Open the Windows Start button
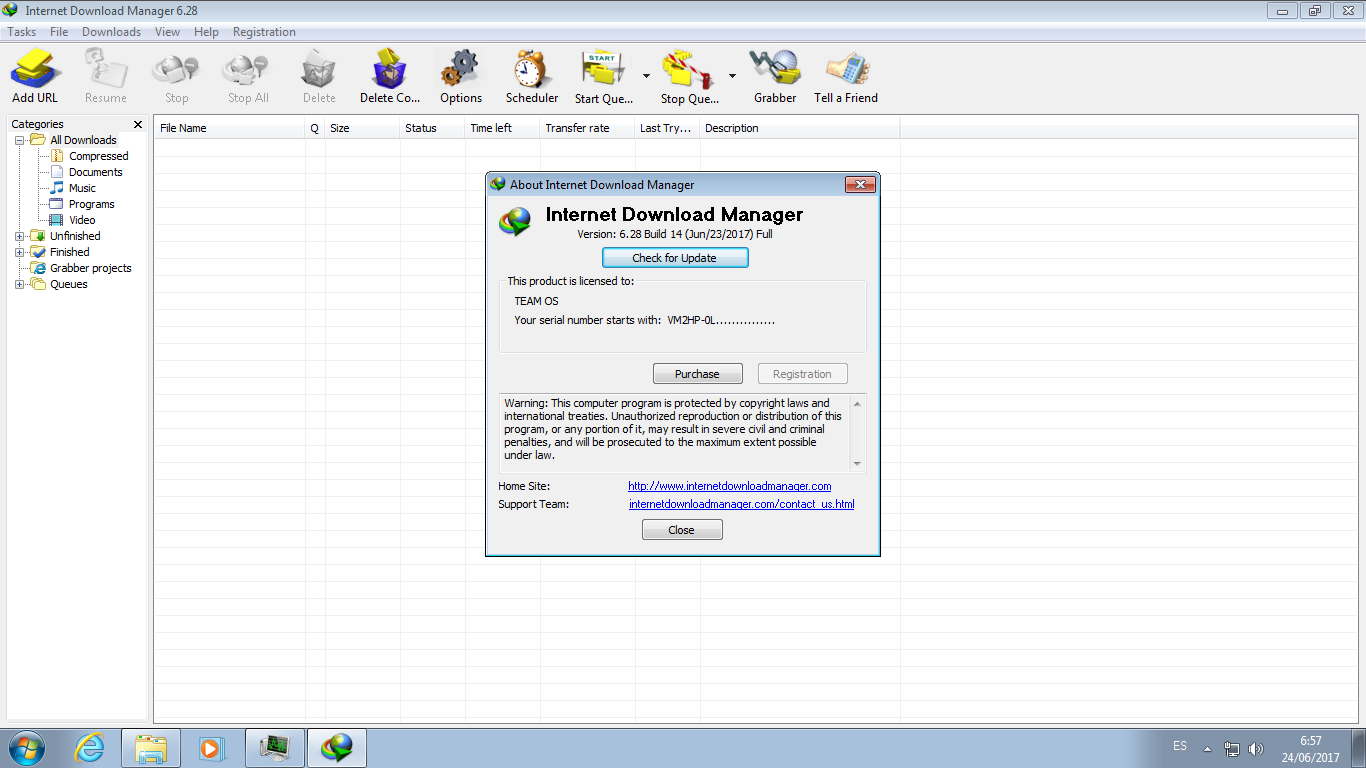1366x768 pixels. pos(26,747)
